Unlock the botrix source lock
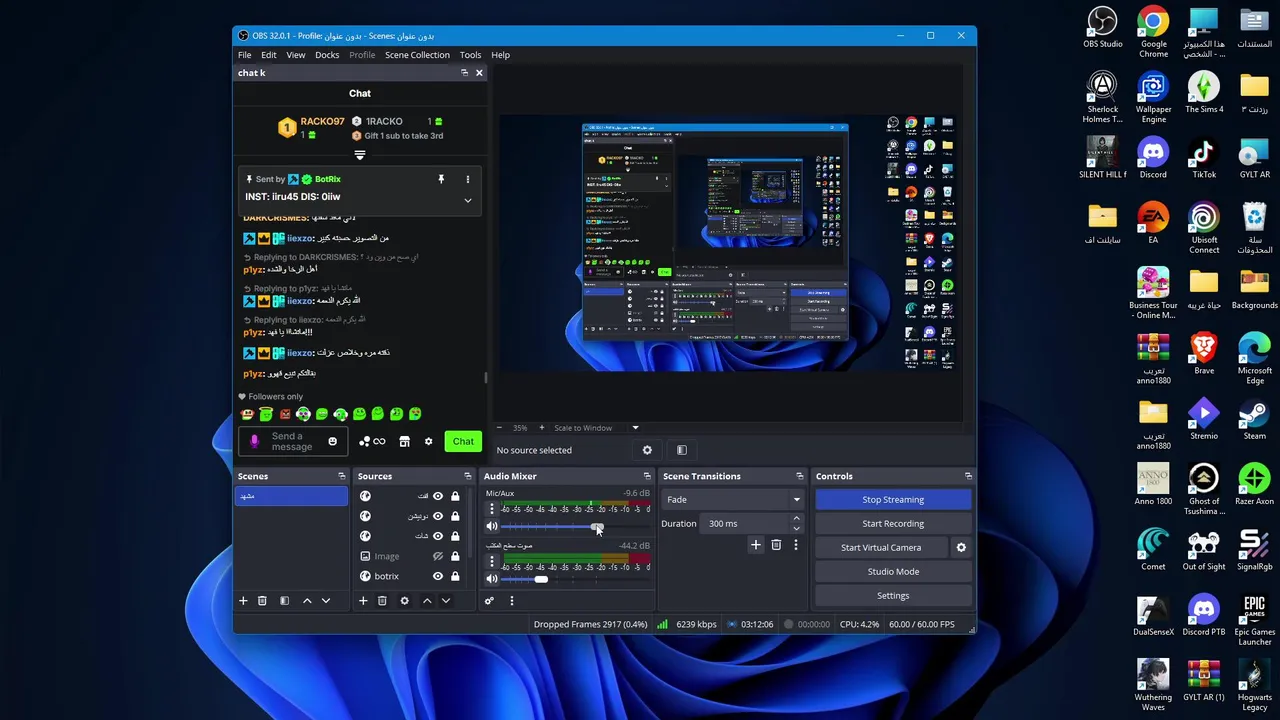 click(455, 576)
